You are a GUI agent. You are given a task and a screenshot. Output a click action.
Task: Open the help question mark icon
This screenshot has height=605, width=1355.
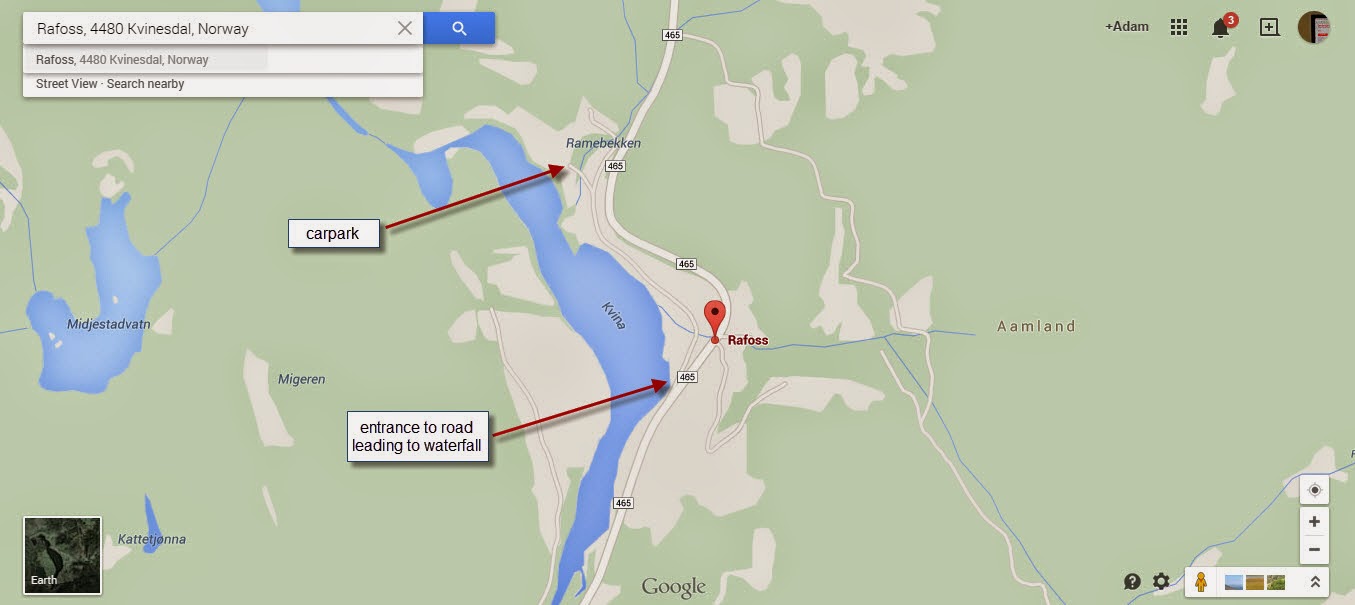pos(1132,581)
